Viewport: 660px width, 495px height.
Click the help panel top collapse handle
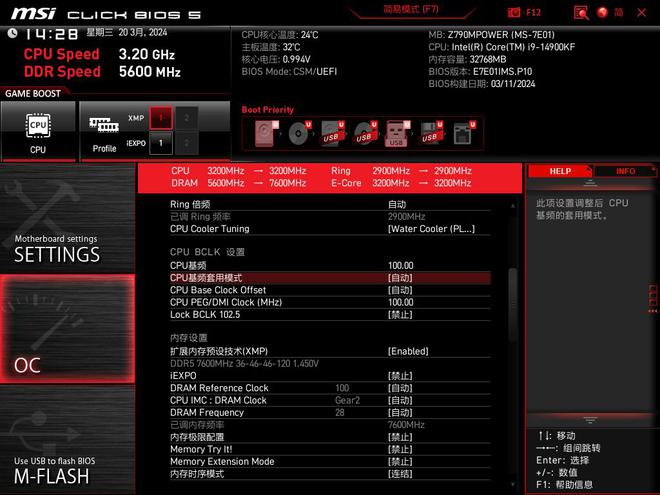[x=590, y=183]
